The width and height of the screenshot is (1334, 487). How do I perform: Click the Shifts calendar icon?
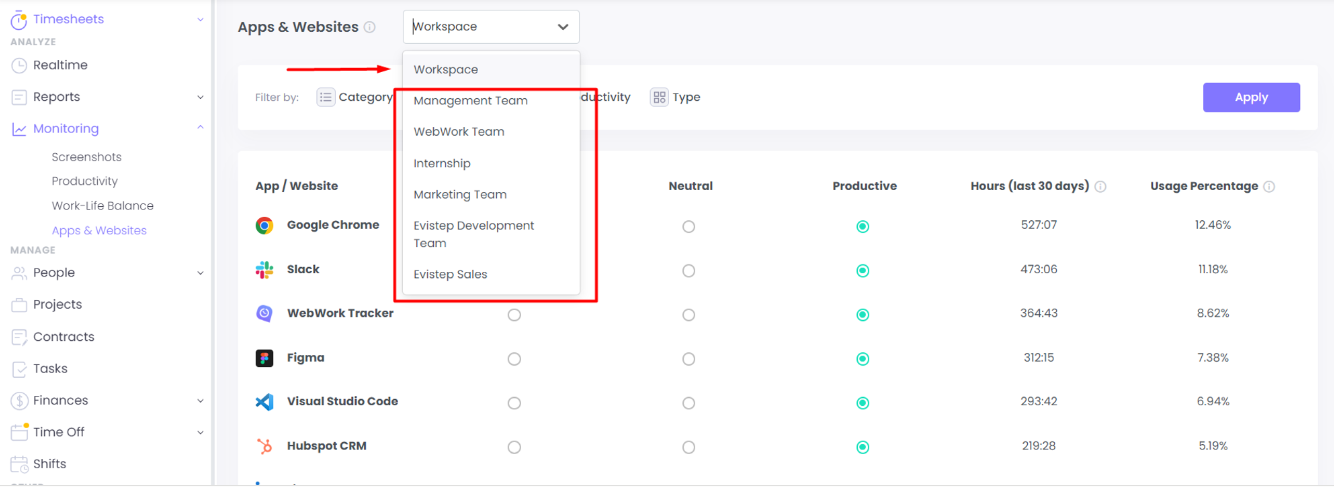pos(19,464)
